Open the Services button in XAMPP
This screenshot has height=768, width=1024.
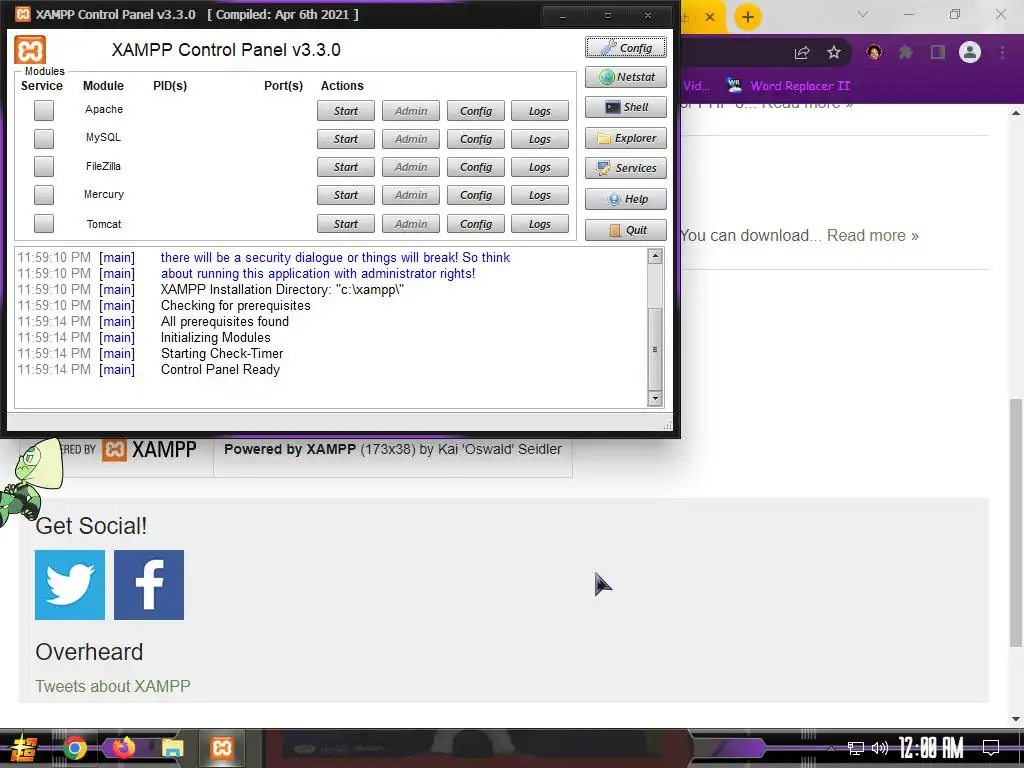click(626, 168)
